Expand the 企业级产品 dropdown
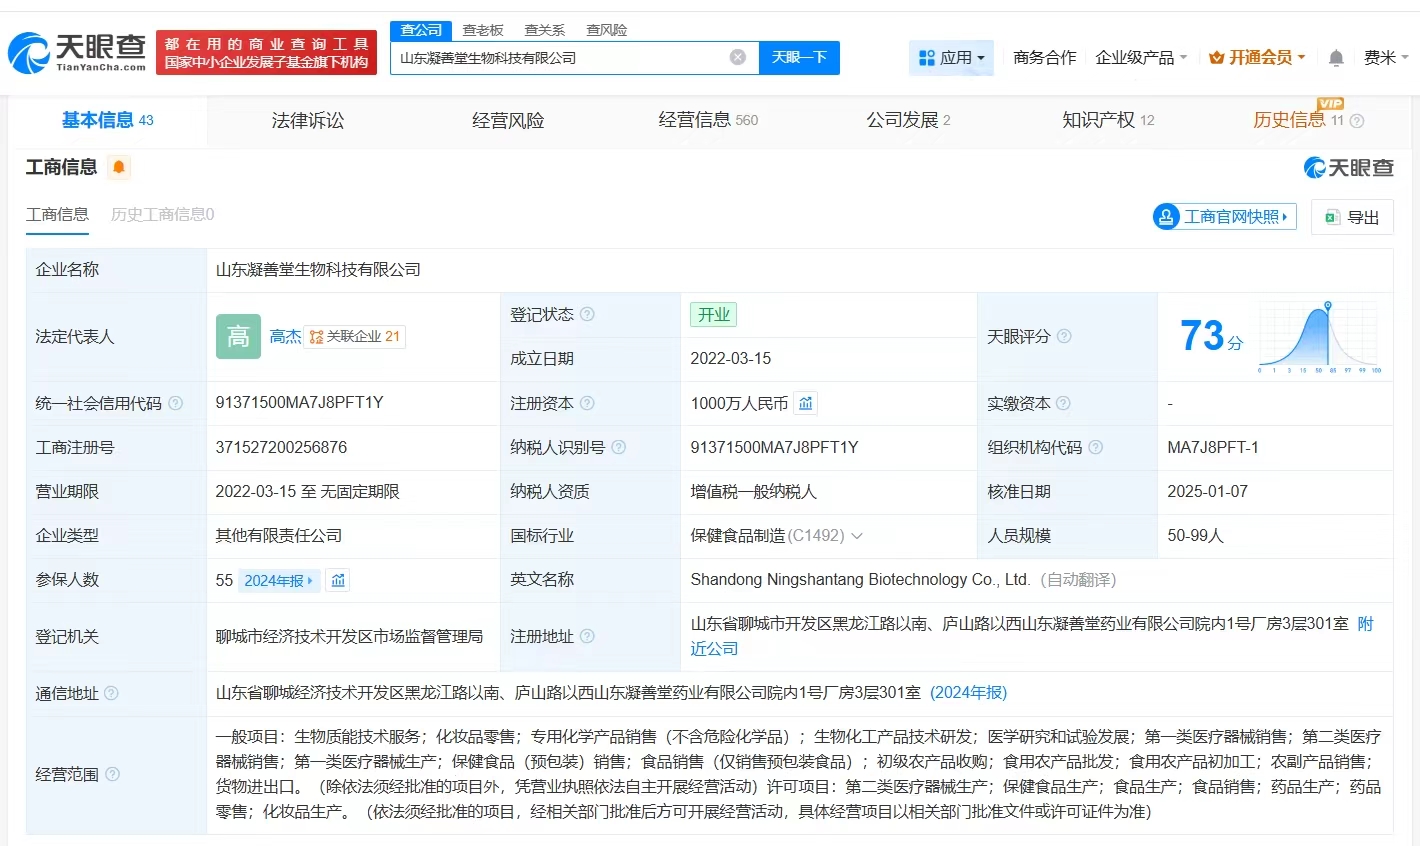This screenshot has height=846, width=1420. coord(1141,58)
